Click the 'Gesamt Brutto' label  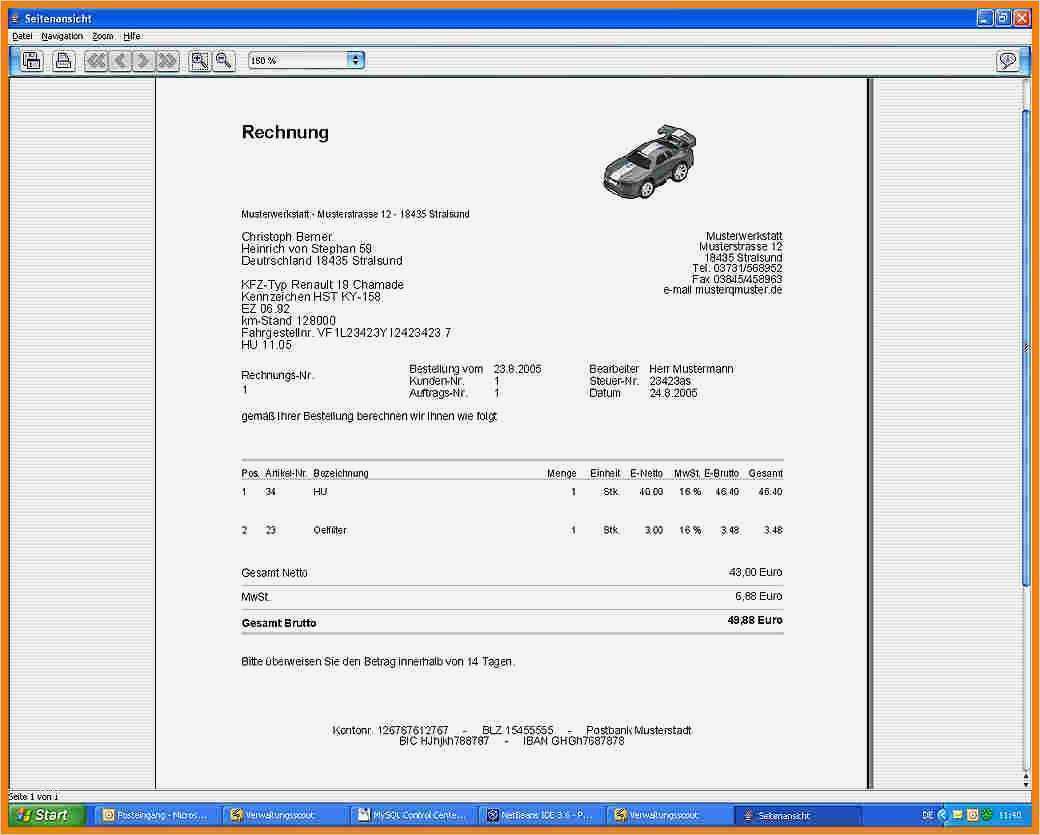coord(279,623)
